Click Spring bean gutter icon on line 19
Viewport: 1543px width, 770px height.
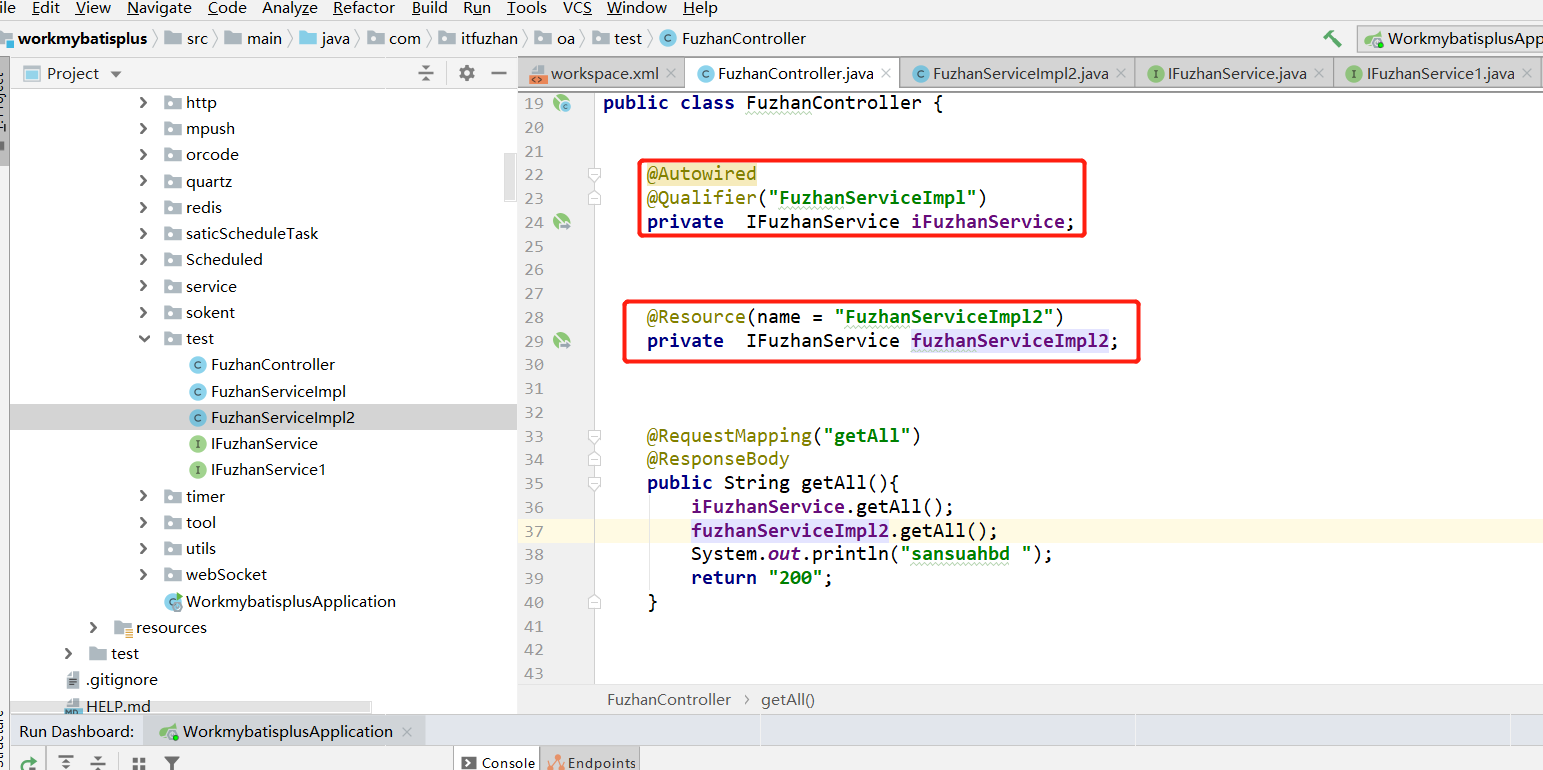[562, 103]
